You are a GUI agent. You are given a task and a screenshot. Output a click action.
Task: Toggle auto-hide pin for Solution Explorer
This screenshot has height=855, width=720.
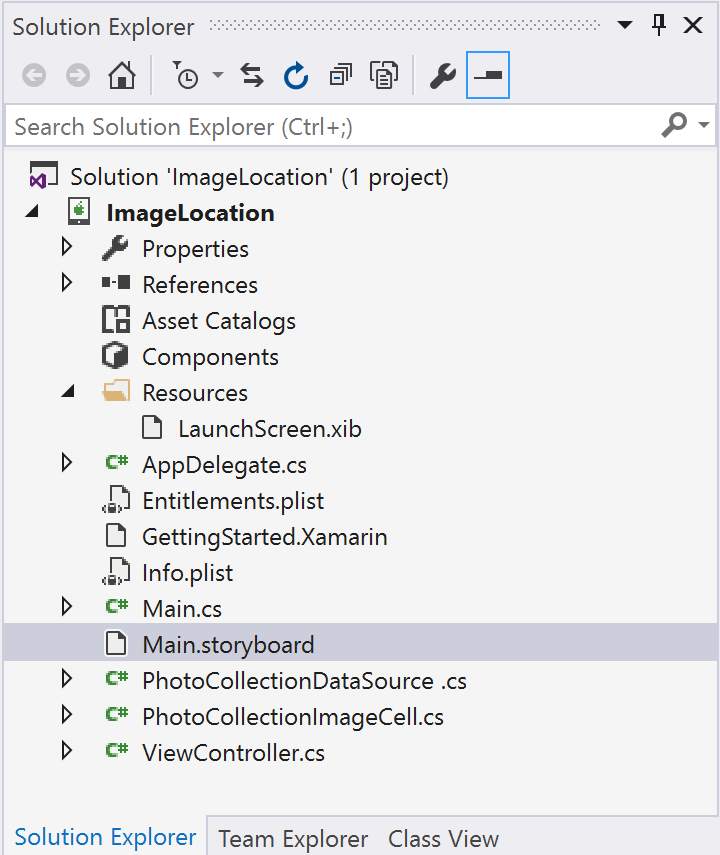(659, 26)
